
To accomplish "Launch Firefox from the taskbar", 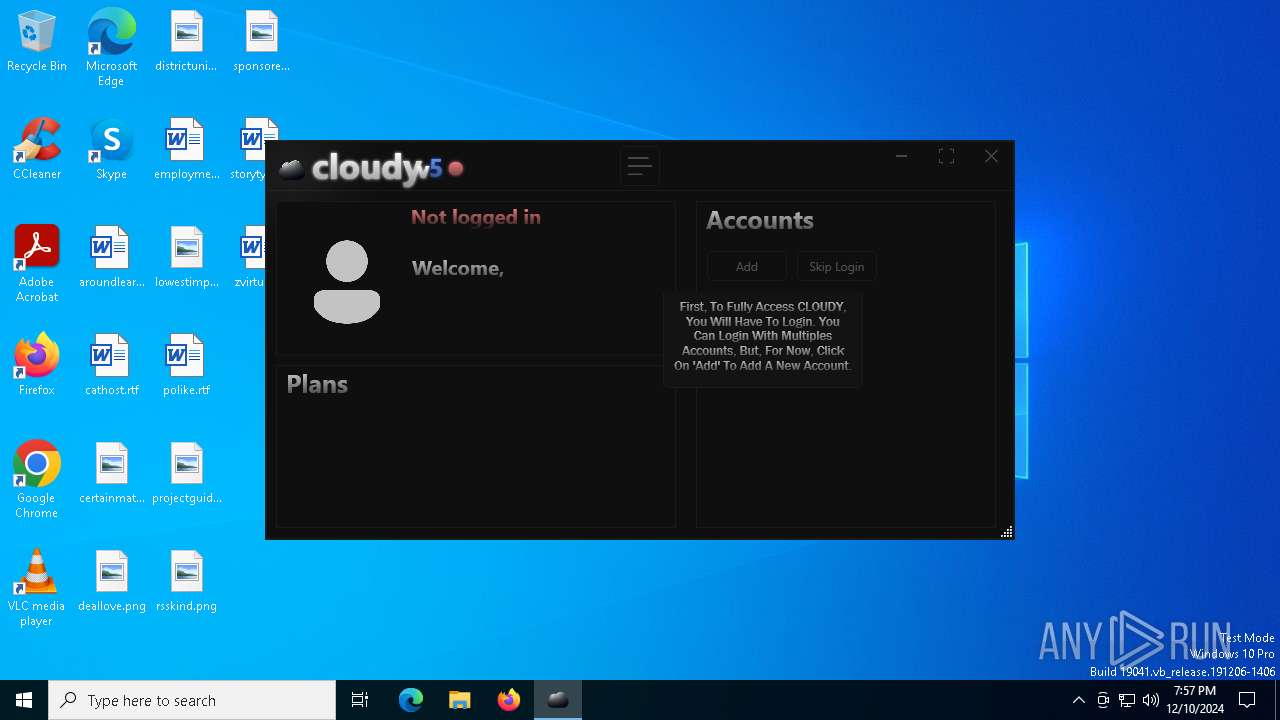I will pyautogui.click(x=509, y=700).
